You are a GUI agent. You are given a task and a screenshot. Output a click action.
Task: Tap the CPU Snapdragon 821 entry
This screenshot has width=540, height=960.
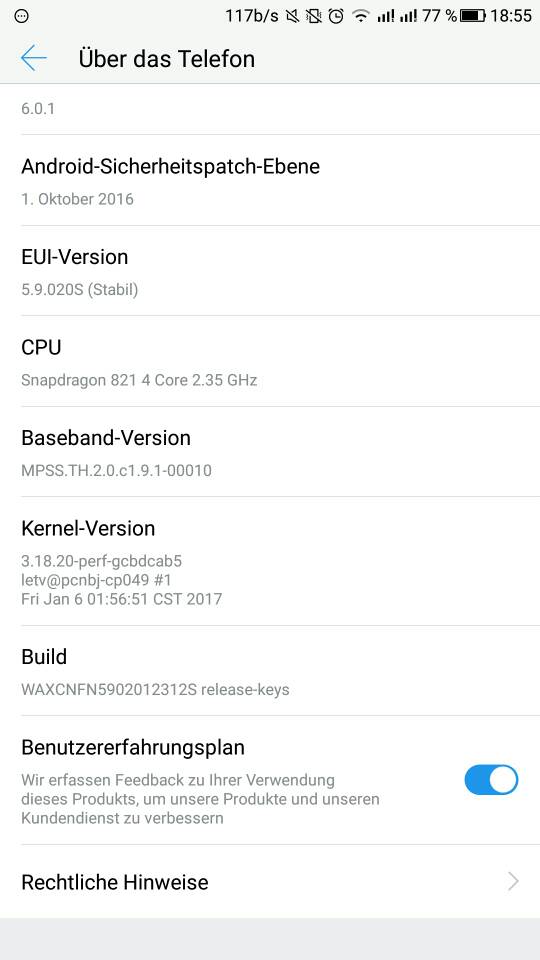click(270, 361)
